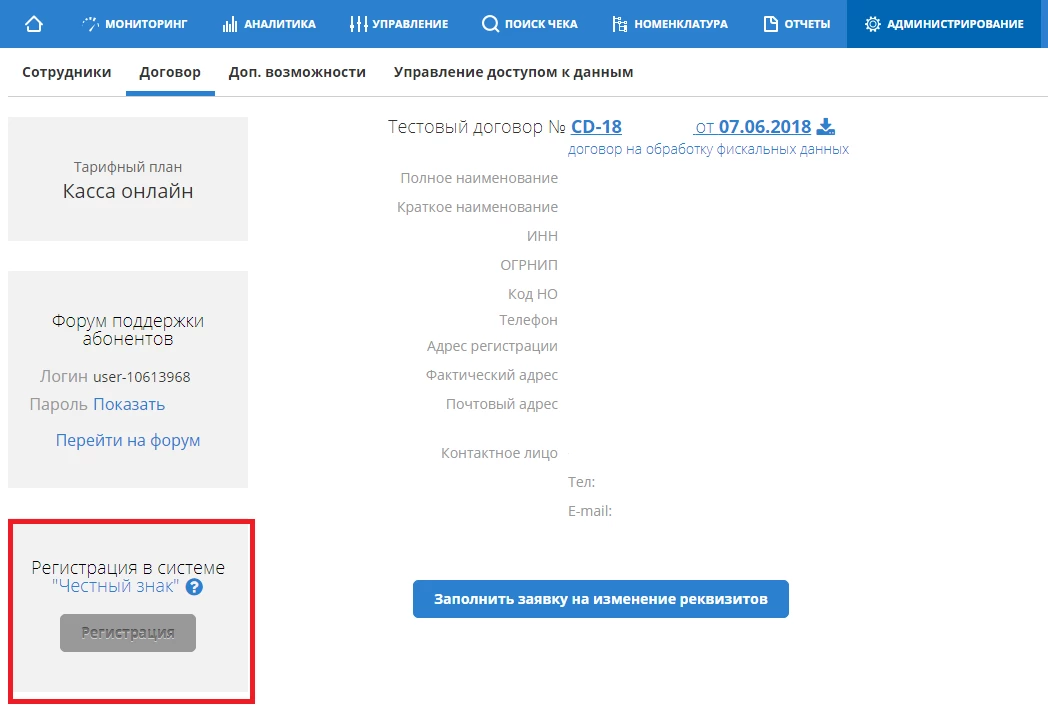This screenshot has height=722, width=1048.
Task: Click the home icon in navigation bar
Action: (34, 24)
